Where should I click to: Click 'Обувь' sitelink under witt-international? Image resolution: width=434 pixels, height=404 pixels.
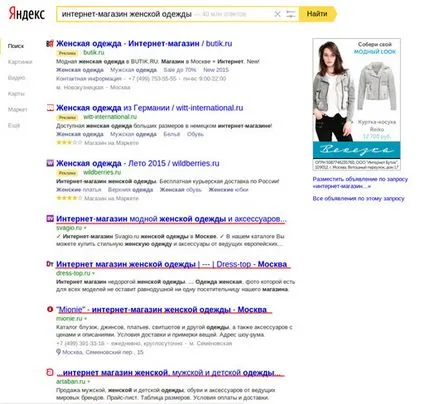click(x=195, y=134)
